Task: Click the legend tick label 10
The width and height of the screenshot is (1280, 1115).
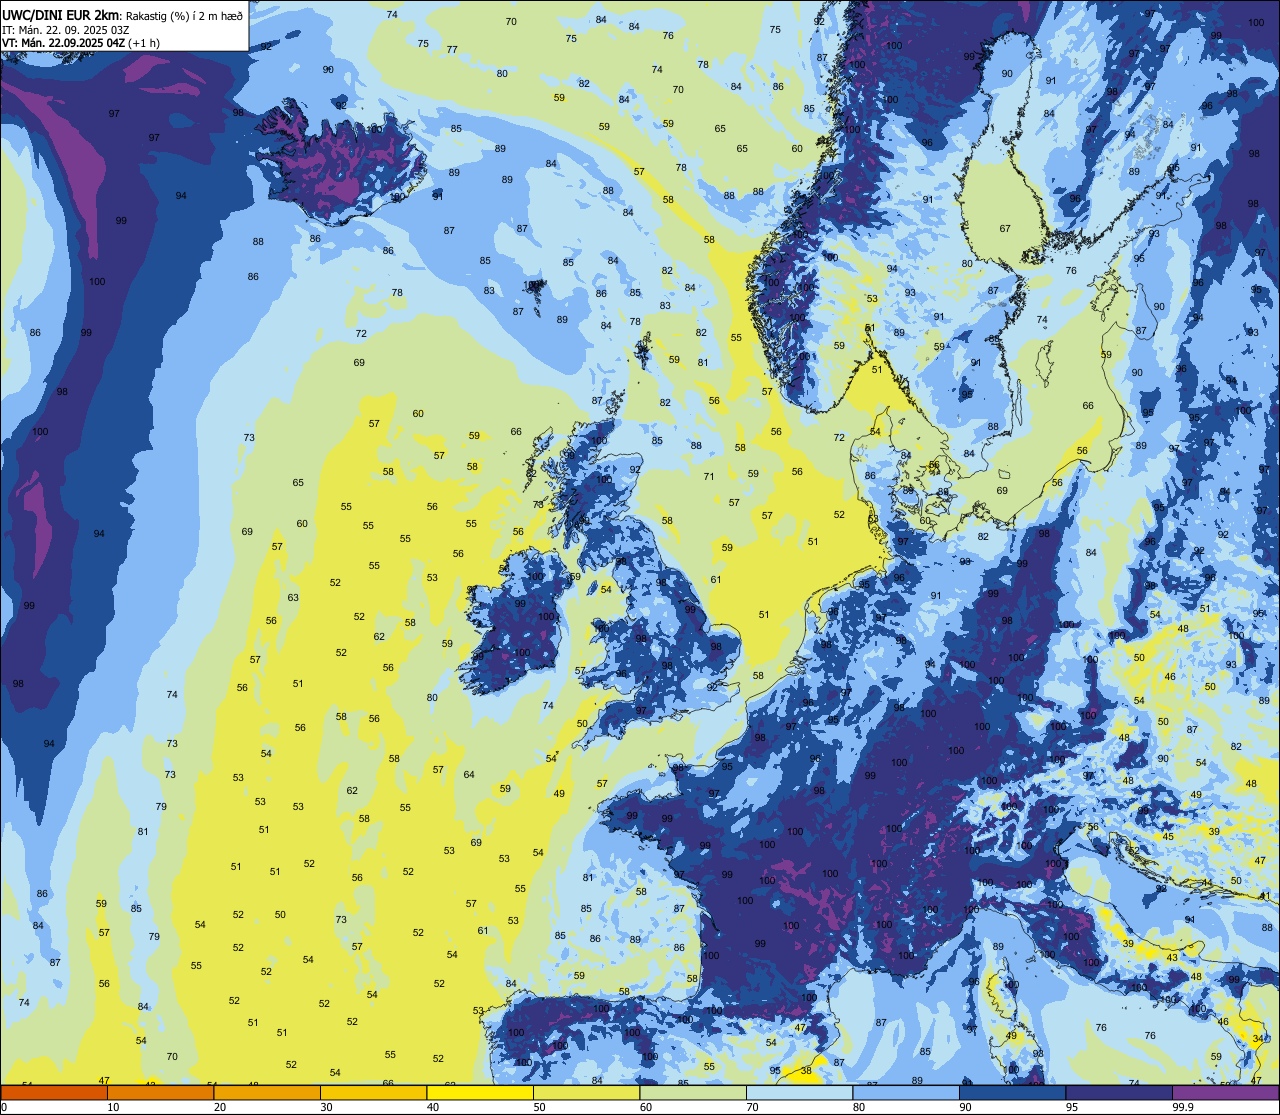Action: coord(113,1107)
